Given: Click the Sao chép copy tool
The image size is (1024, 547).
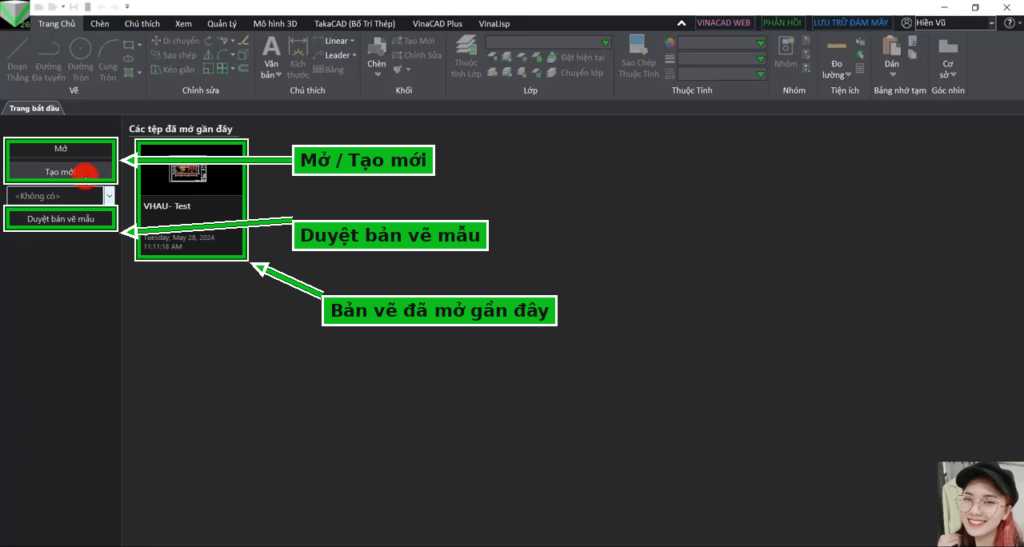Looking at the screenshot, I should coord(174,55).
